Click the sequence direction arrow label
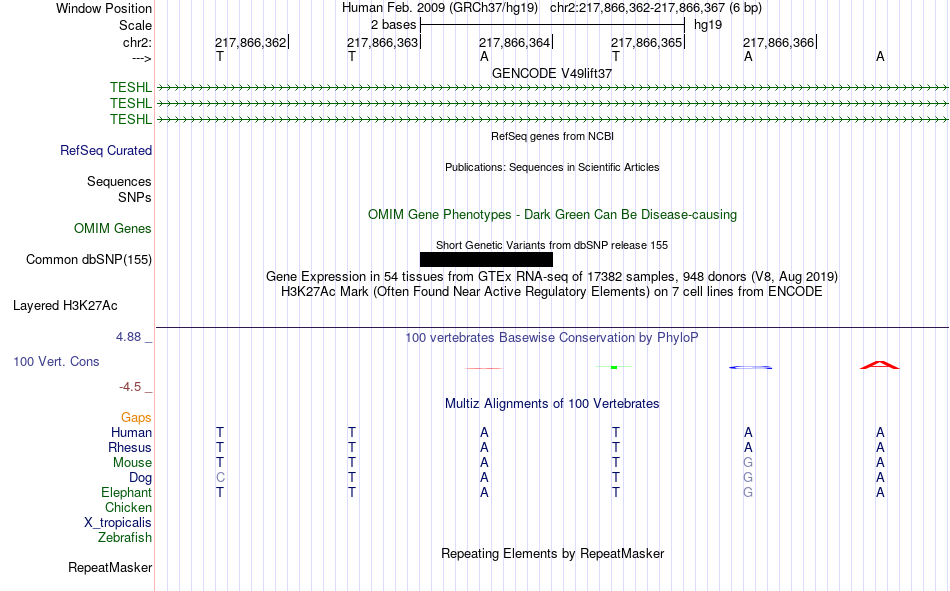This screenshot has width=950, height=591. point(142,58)
